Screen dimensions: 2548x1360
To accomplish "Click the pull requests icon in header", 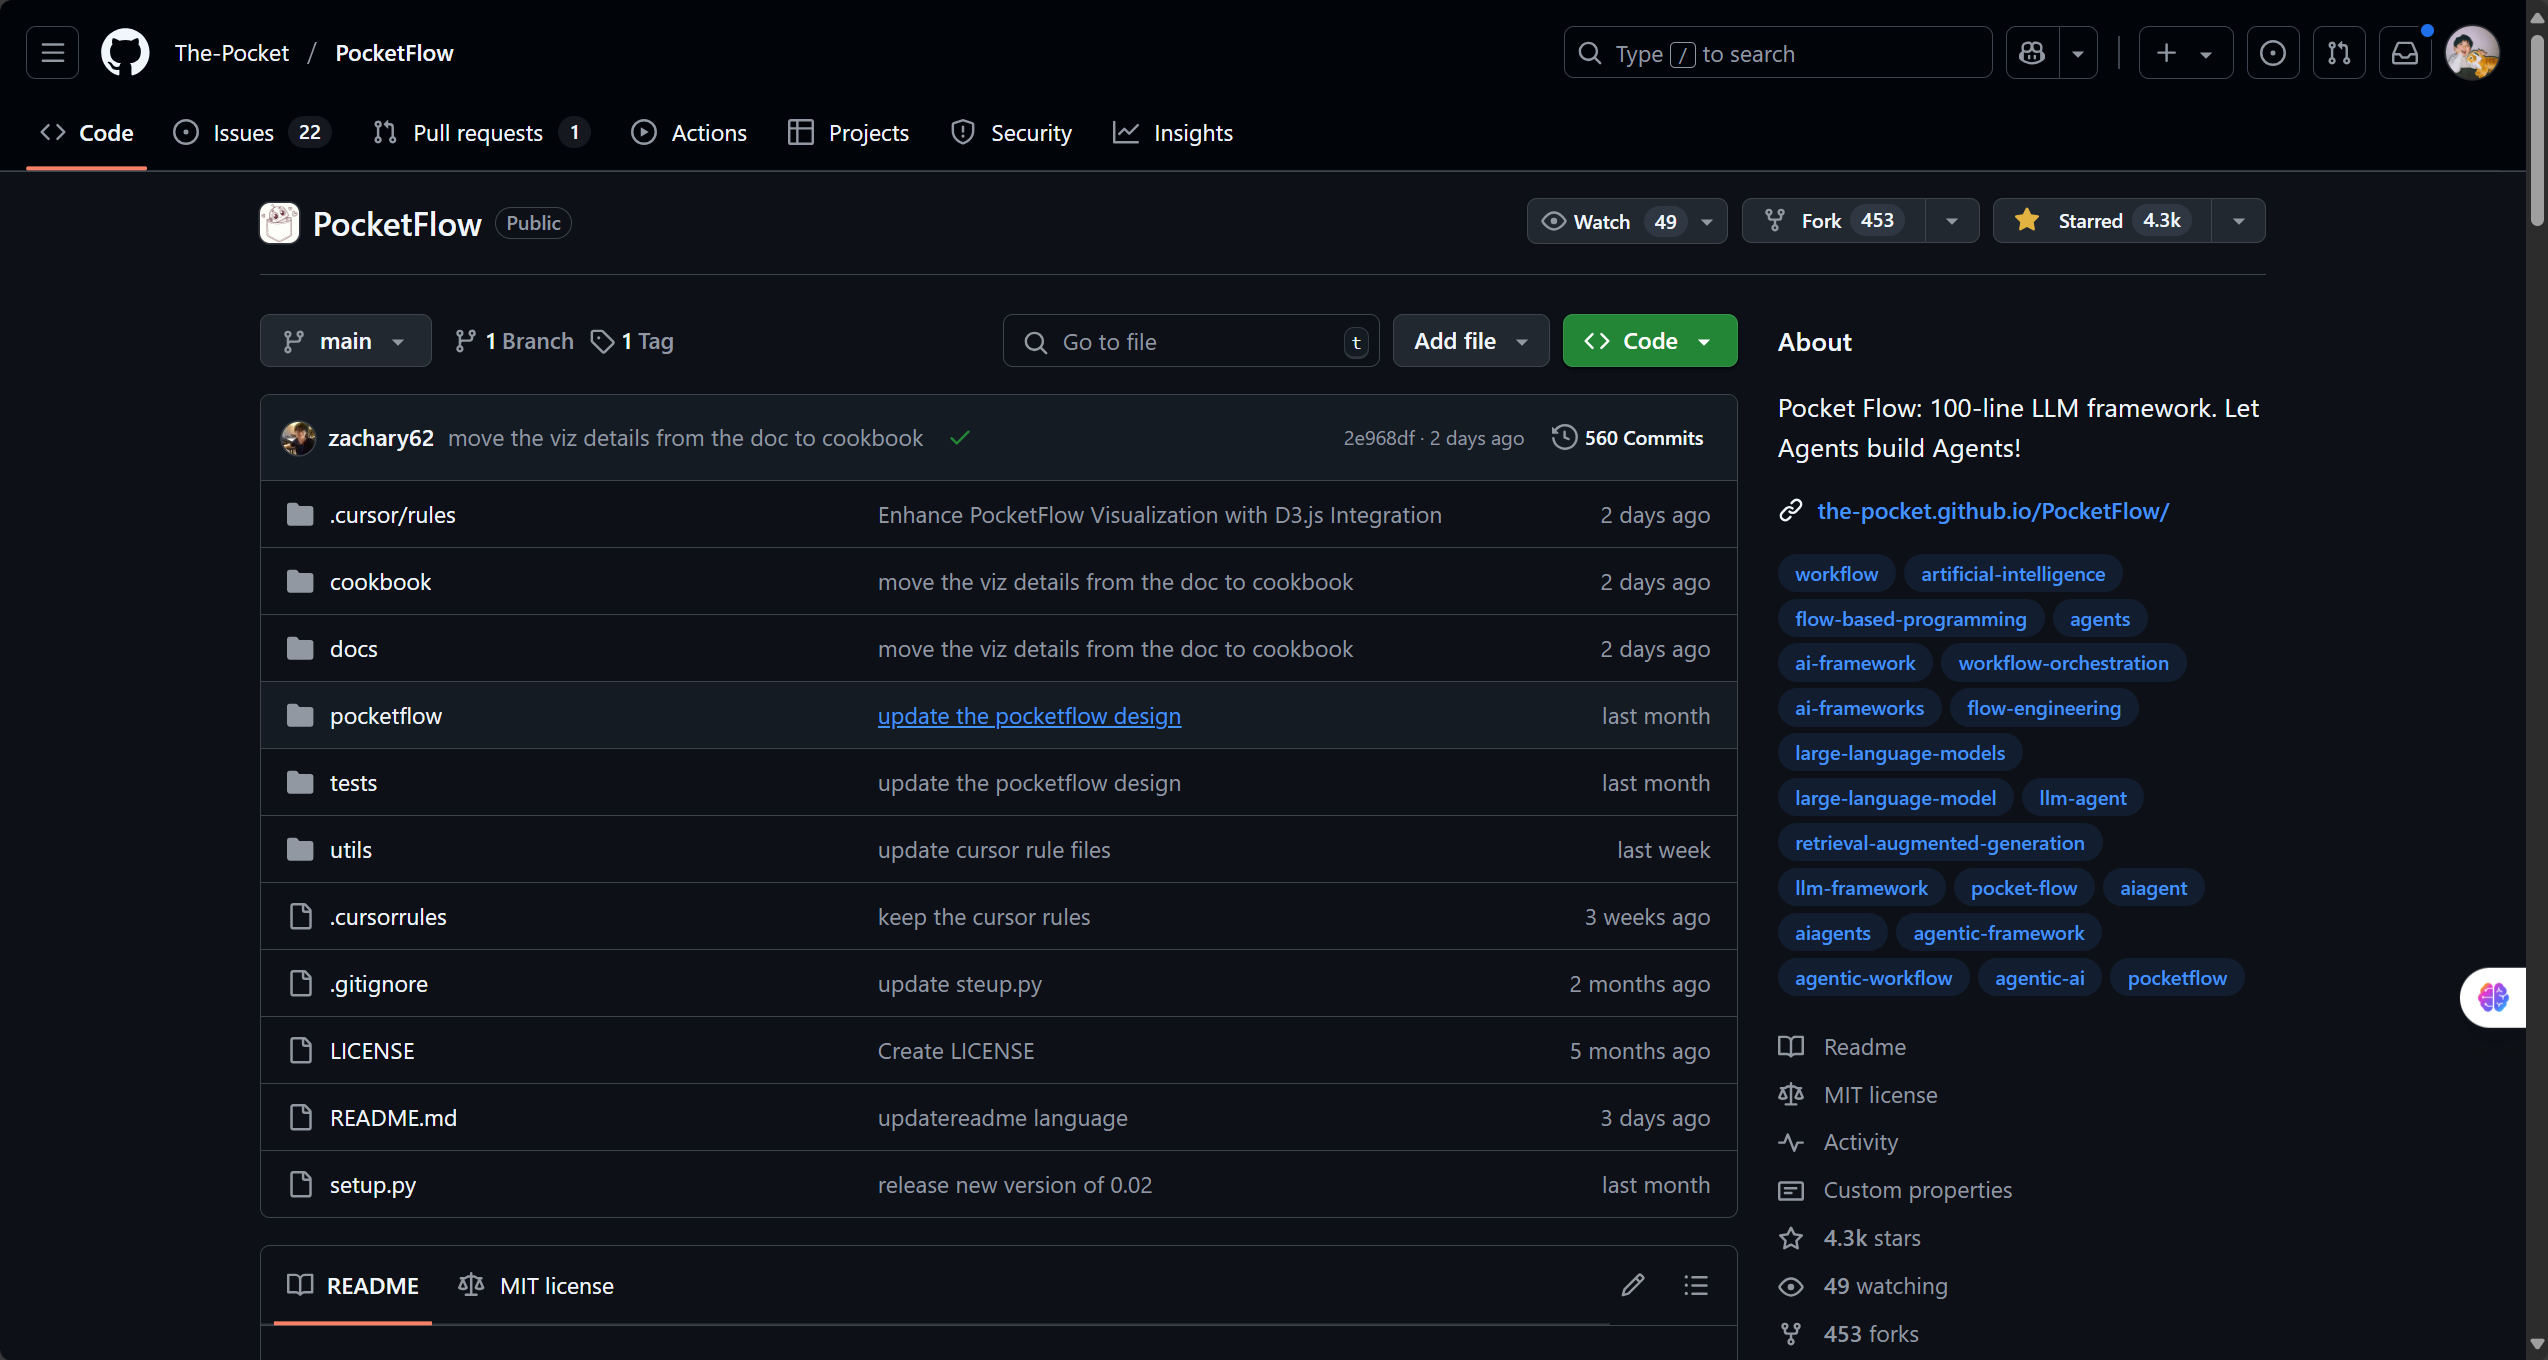I will point(2338,53).
